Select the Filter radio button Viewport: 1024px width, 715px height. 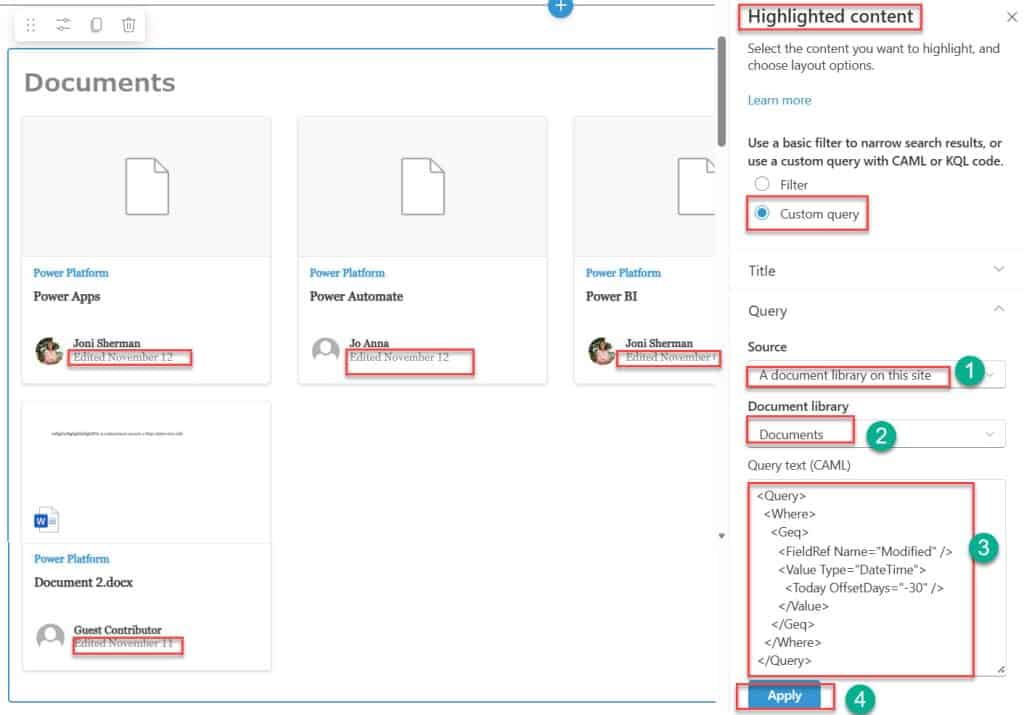(x=761, y=184)
